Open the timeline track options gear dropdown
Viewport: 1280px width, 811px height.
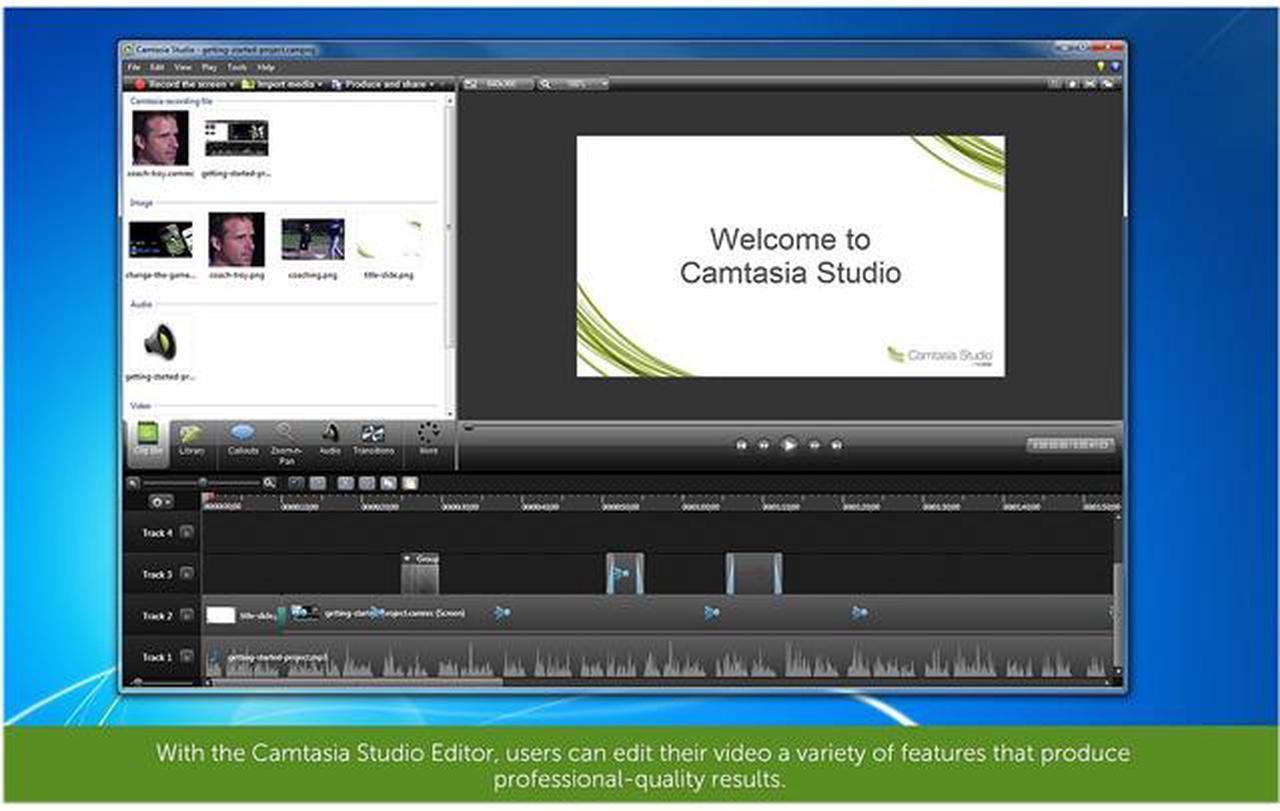[x=160, y=501]
